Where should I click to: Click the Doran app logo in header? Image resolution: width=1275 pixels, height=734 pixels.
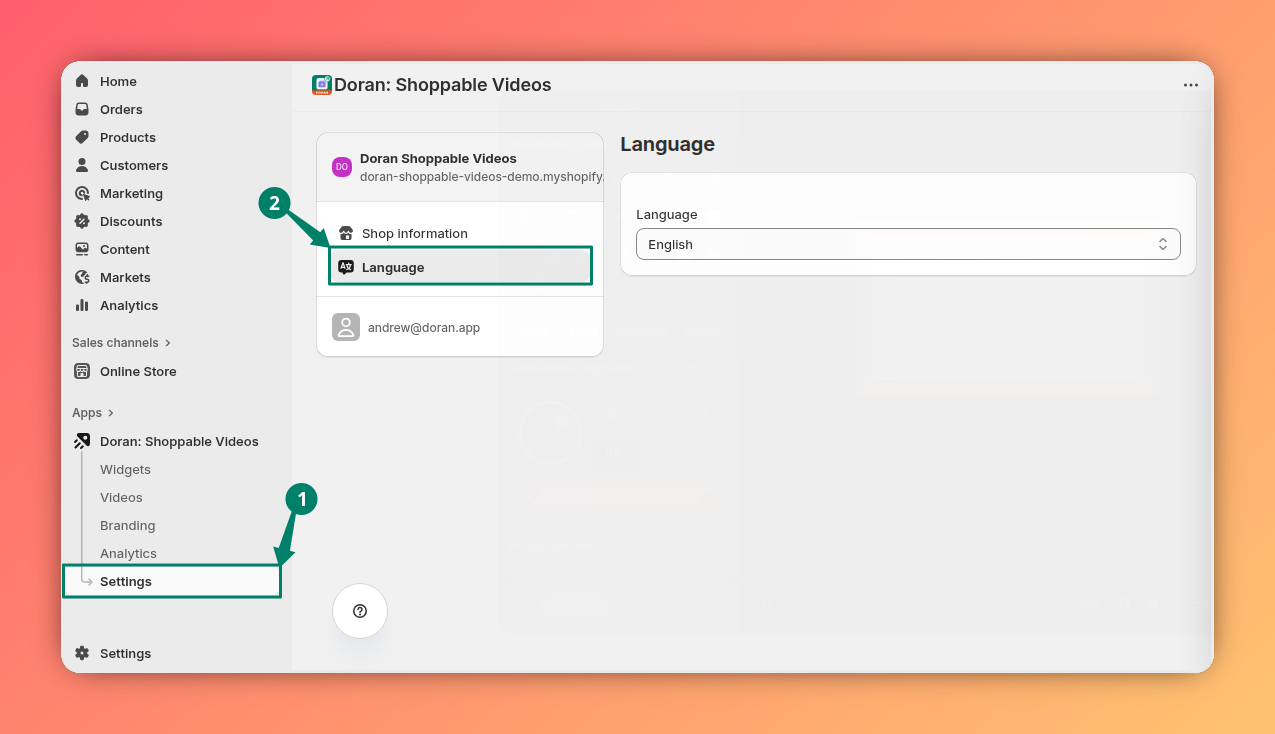tap(322, 85)
